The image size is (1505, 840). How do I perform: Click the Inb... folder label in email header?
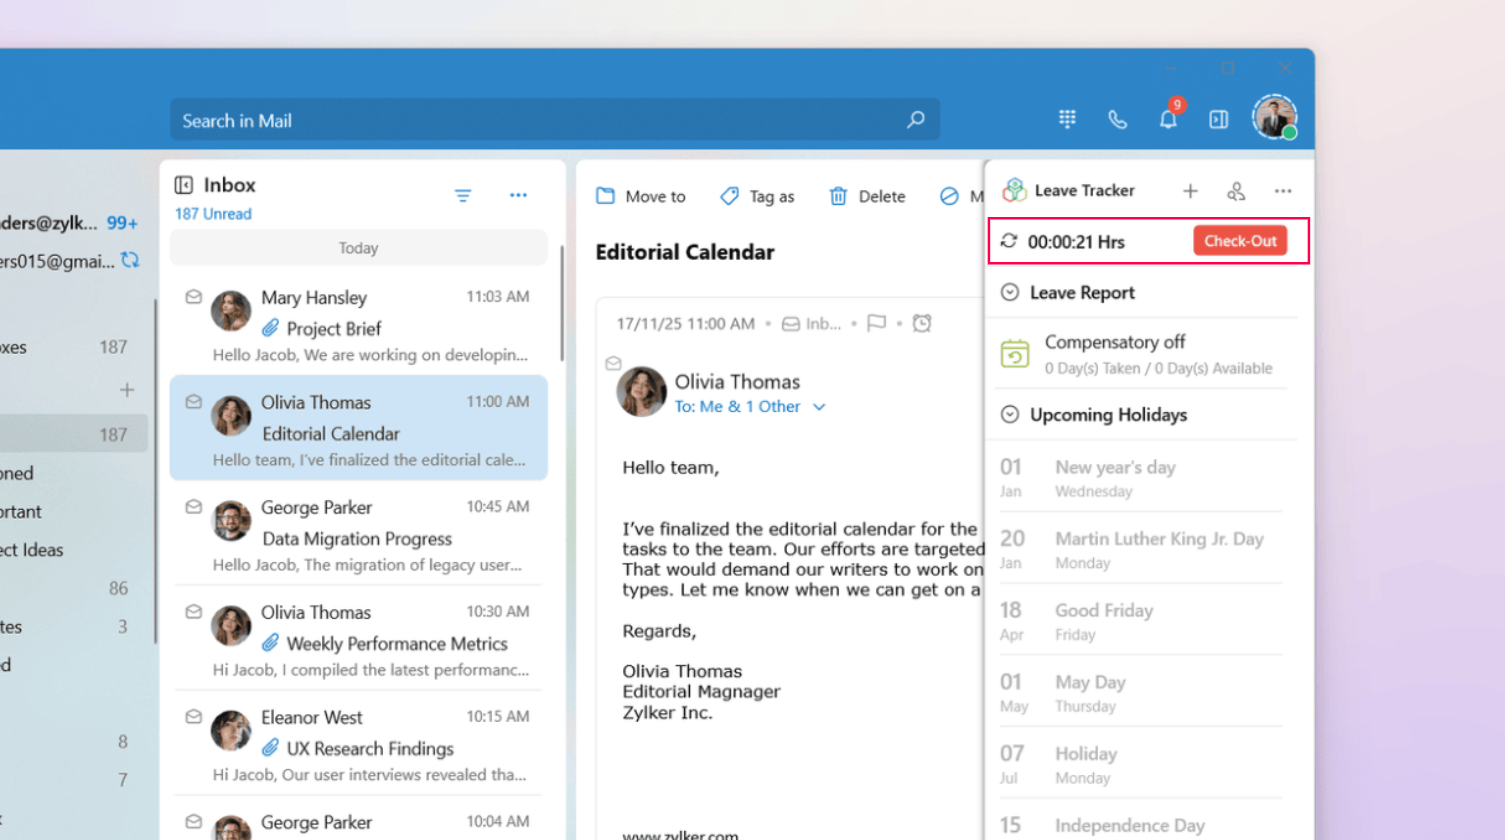(x=812, y=323)
